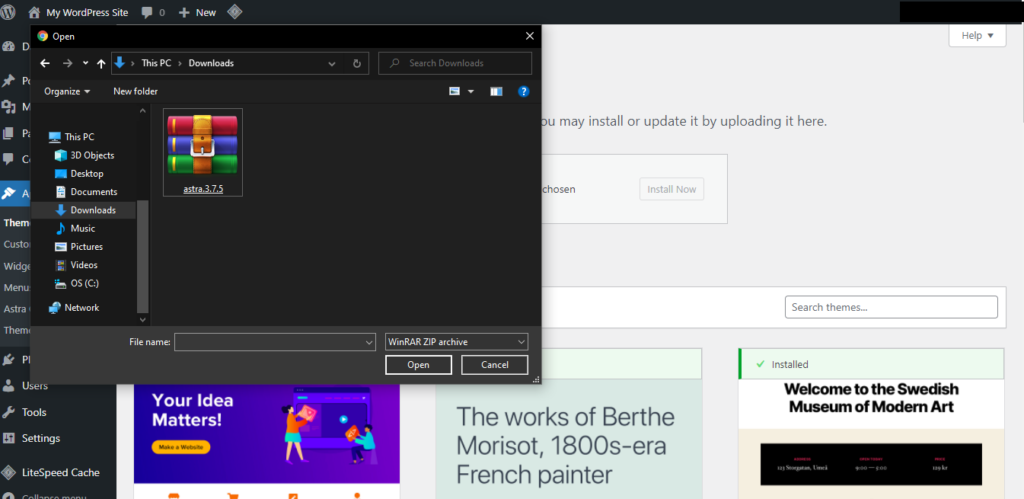Click the Search themes field

[x=891, y=307]
